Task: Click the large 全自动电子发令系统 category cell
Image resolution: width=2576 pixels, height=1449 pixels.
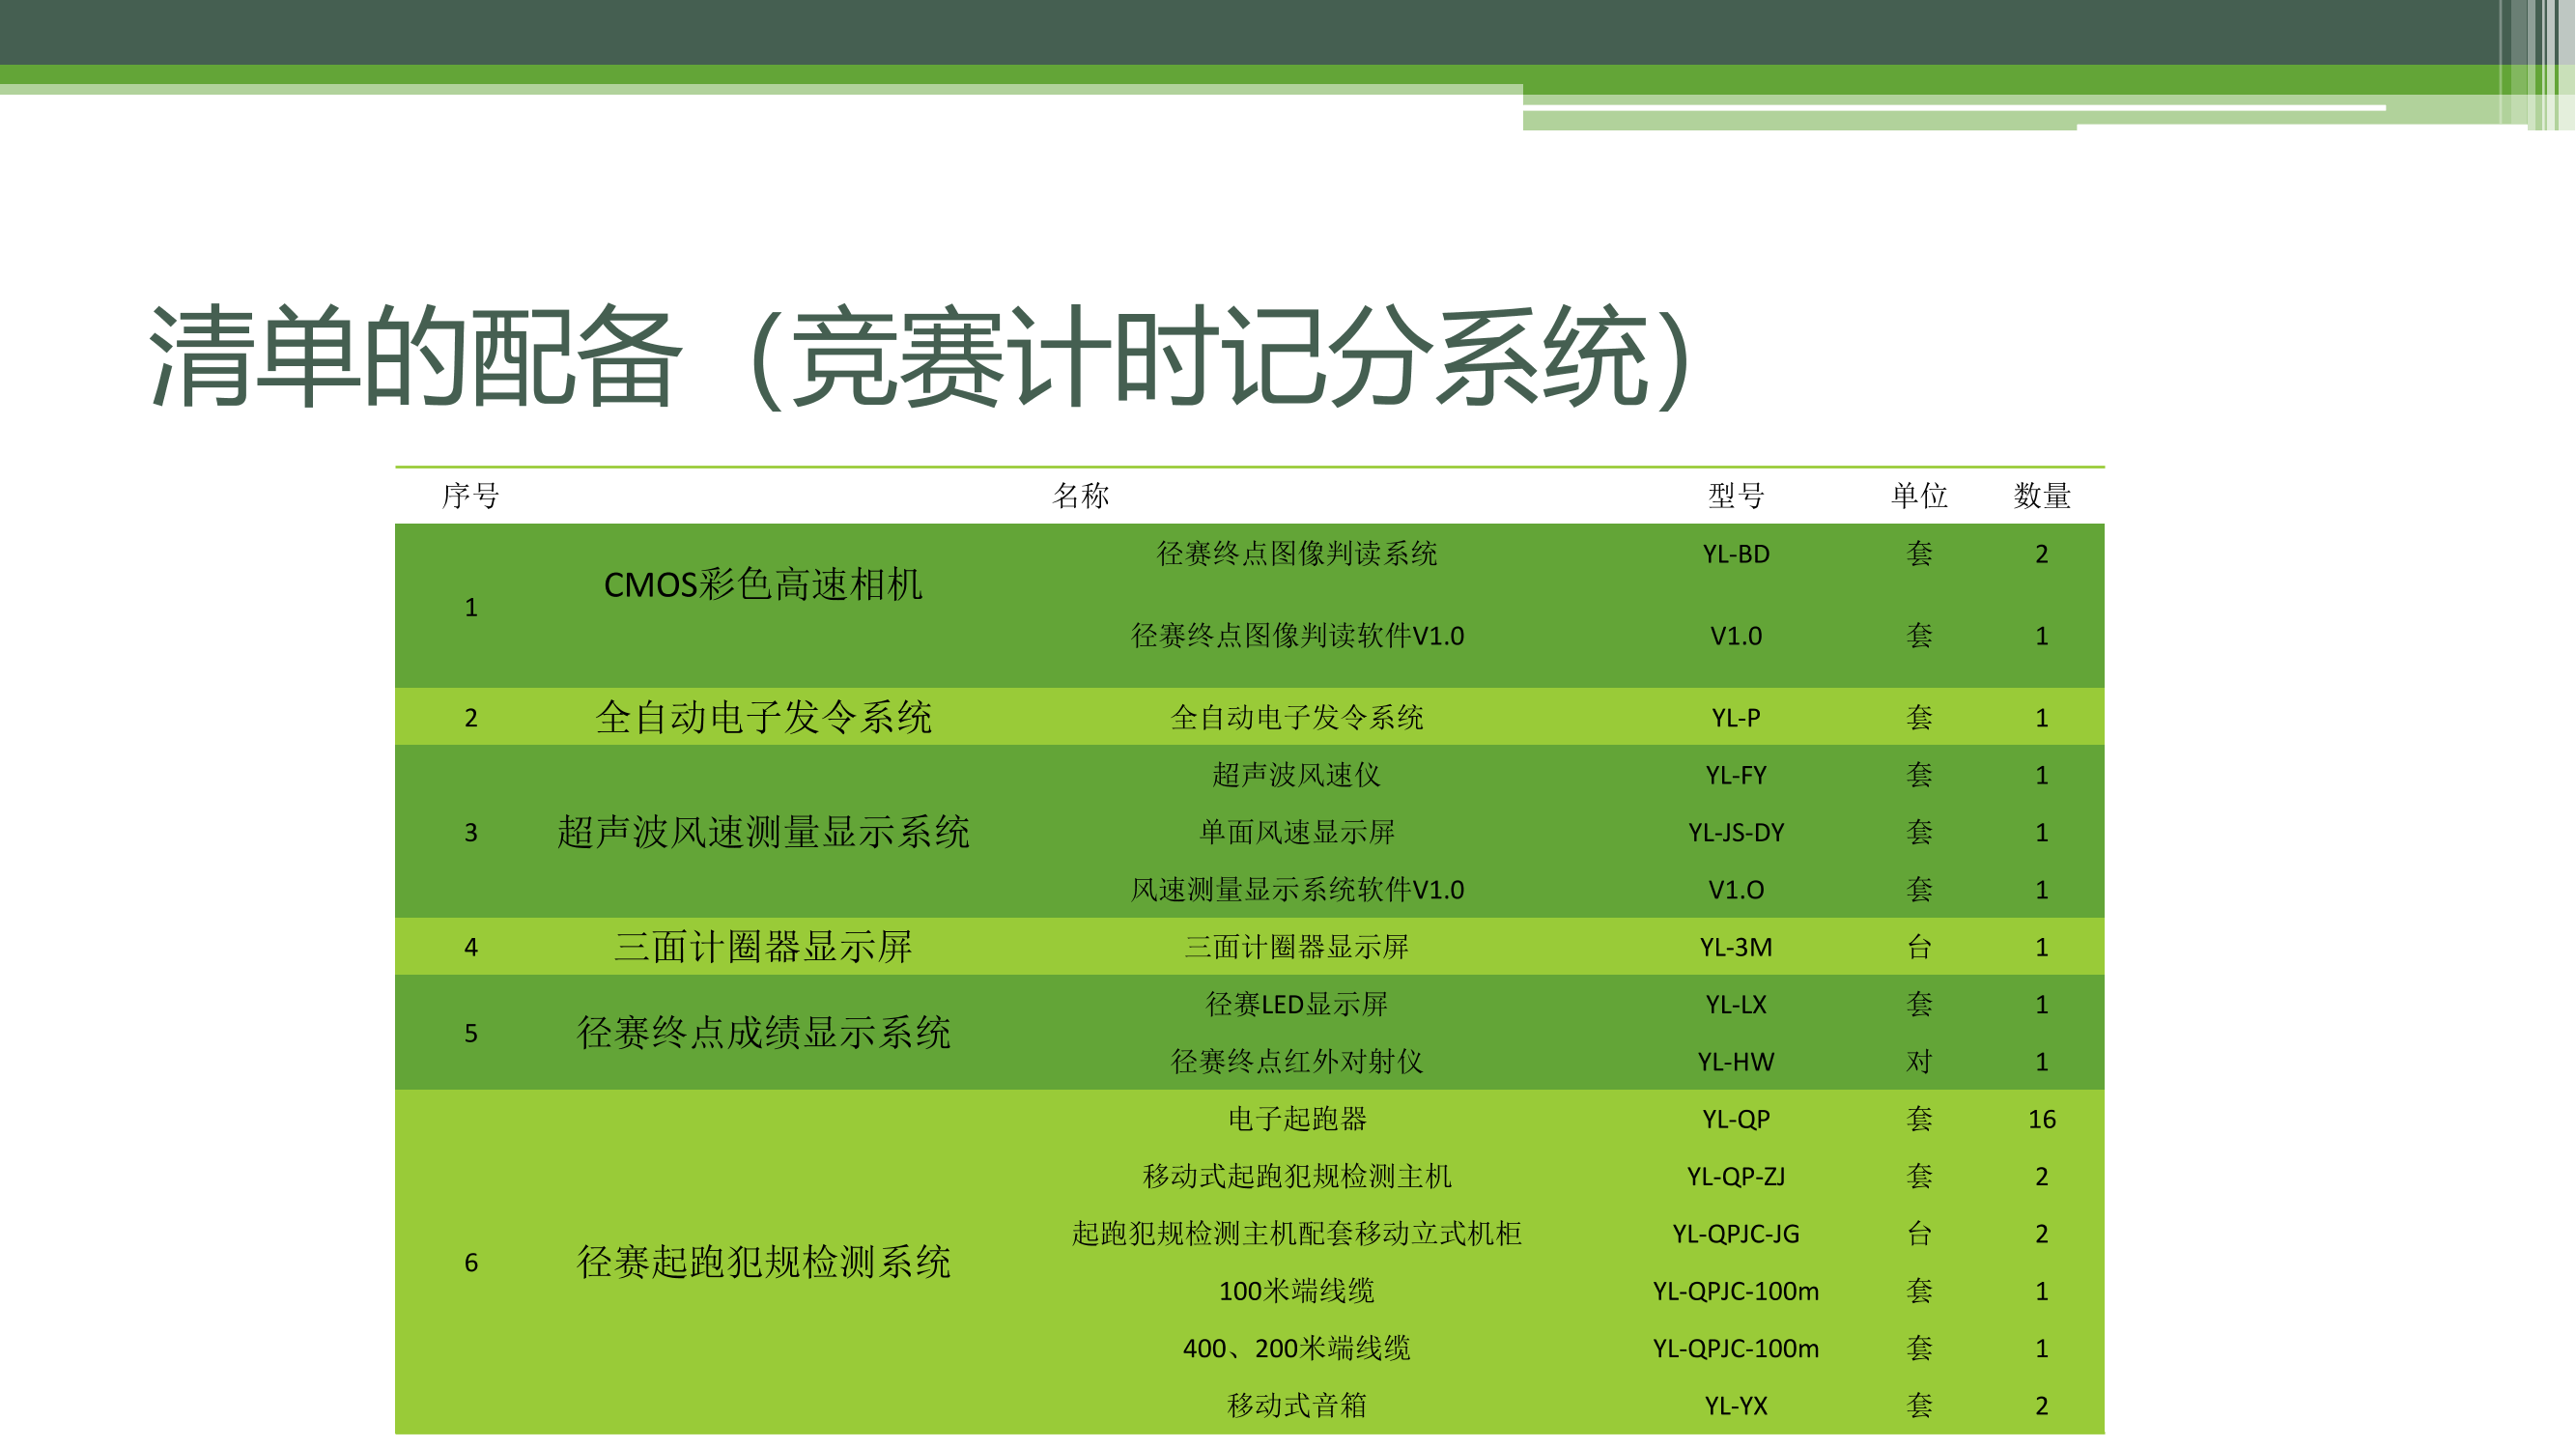Action: point(763,717)
